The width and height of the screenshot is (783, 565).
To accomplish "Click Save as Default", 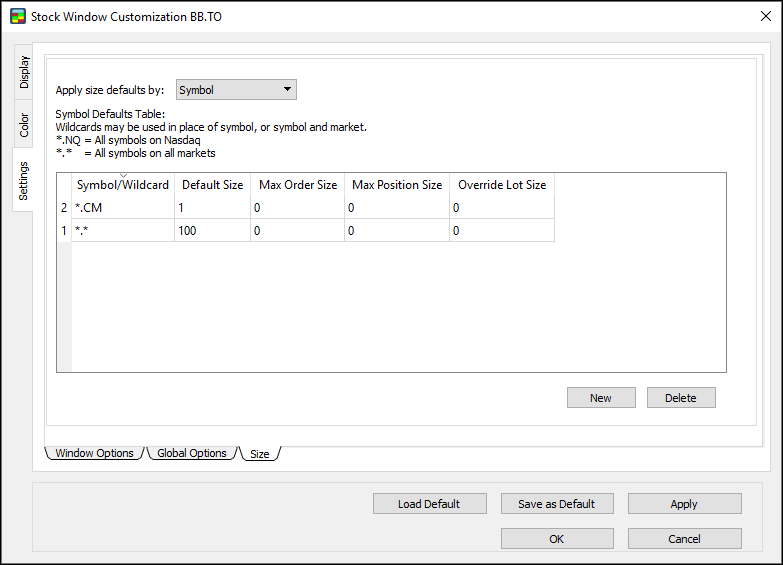I will pyautogui.click(x=556, y=504).
